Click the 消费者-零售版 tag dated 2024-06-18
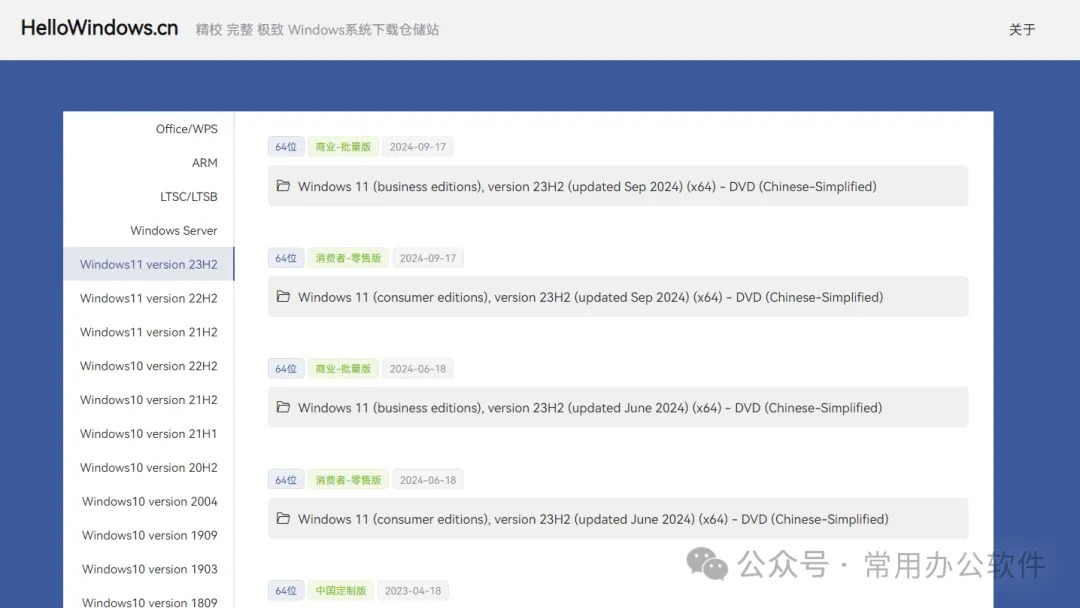The image size is (1080, 608). pyautogui.click(x=348, y=480)
